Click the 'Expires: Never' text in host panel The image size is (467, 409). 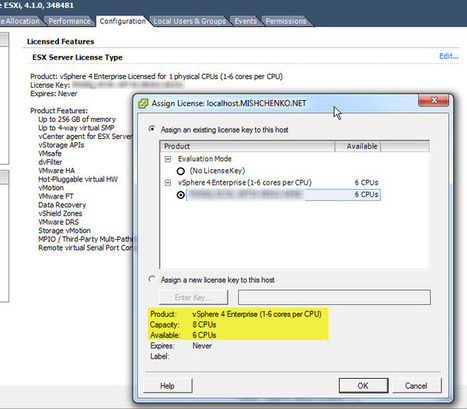pos(54,94)
